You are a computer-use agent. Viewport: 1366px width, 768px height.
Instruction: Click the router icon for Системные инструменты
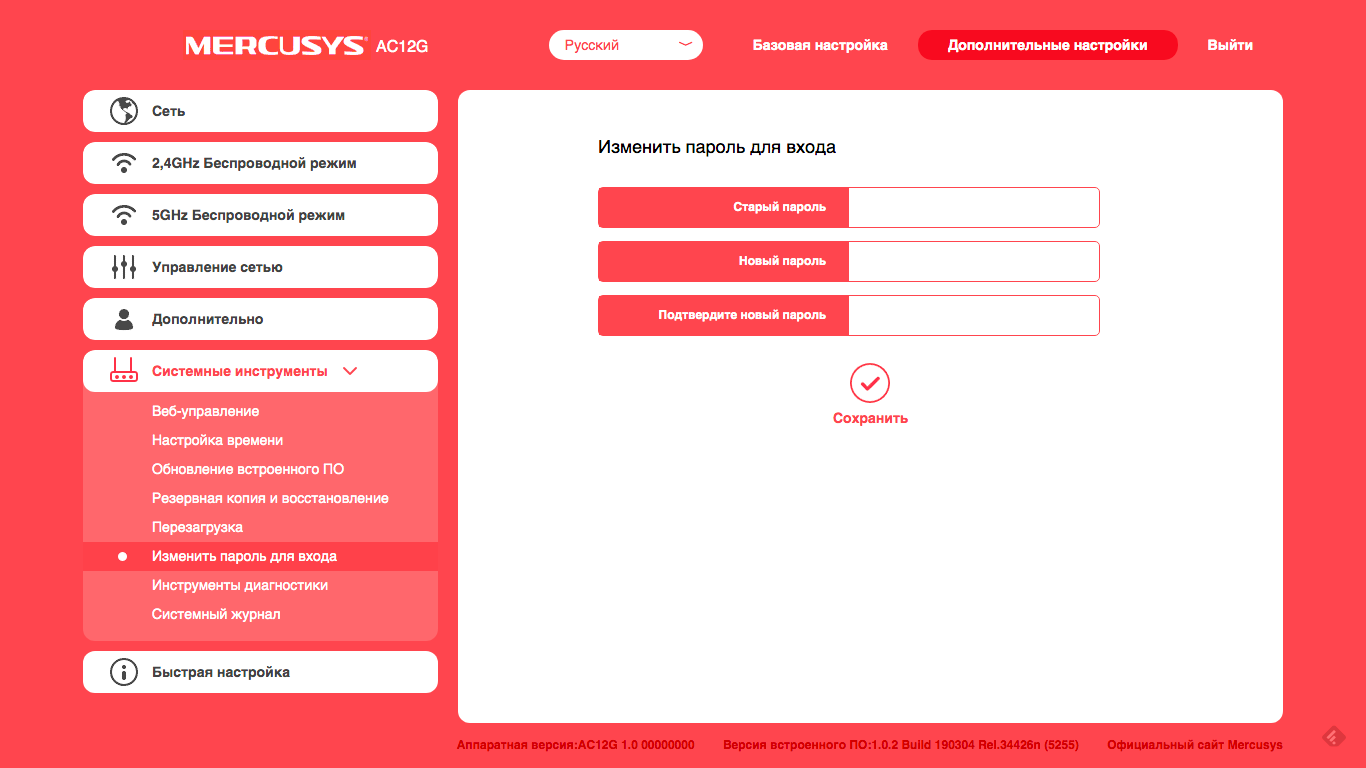(x=123, y=371)
